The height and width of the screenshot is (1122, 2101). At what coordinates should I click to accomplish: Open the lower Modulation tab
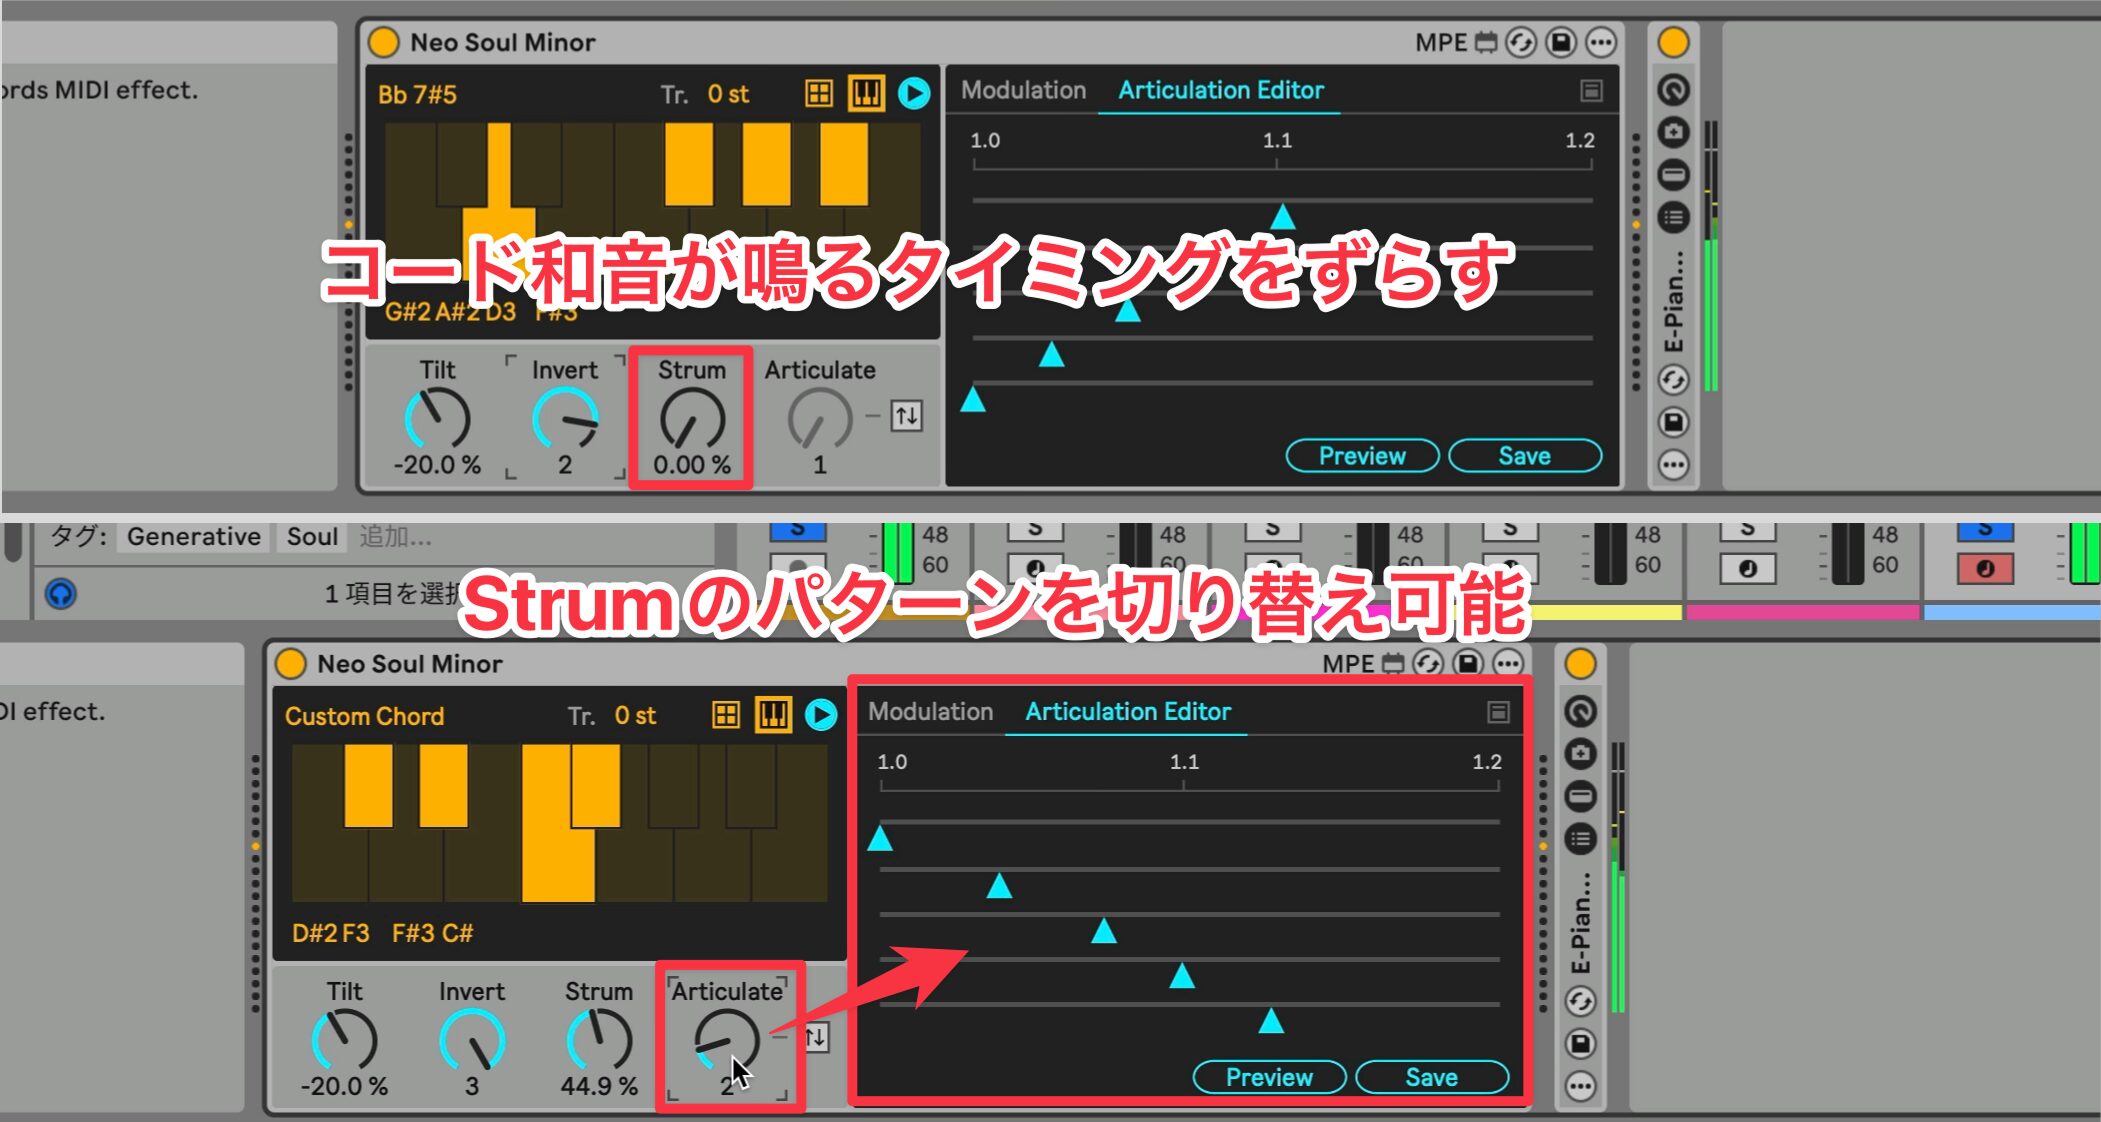coord(930,712)
